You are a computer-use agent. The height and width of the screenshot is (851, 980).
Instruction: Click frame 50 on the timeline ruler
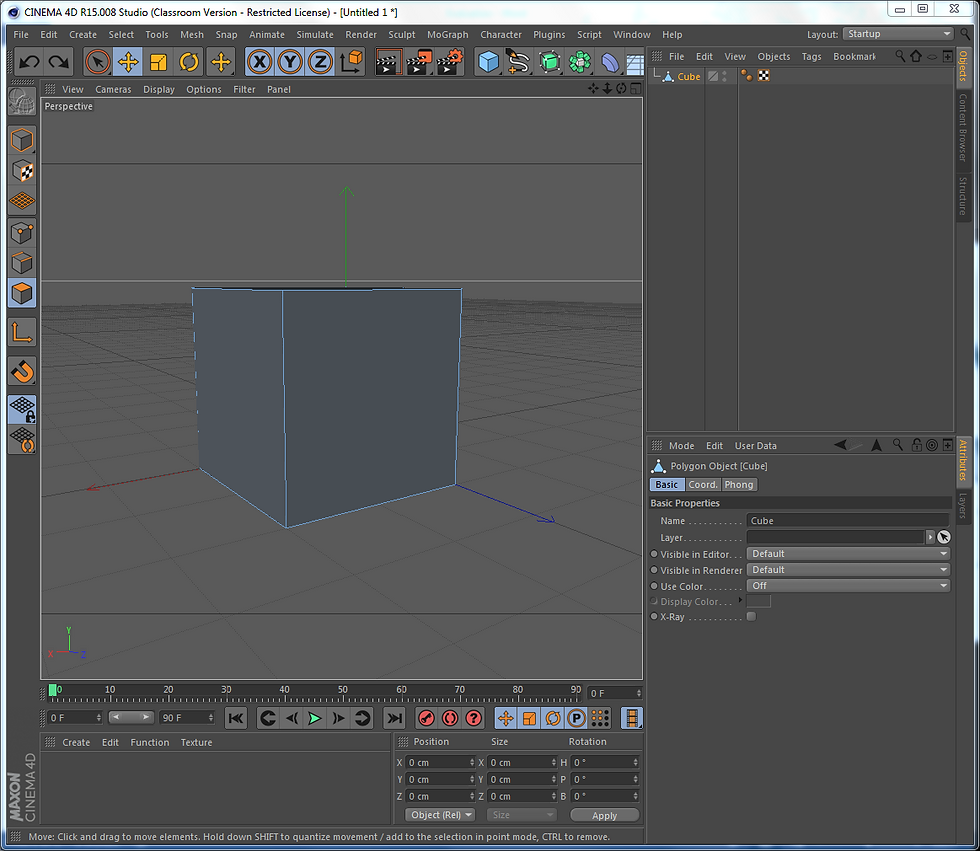point(342,690)
